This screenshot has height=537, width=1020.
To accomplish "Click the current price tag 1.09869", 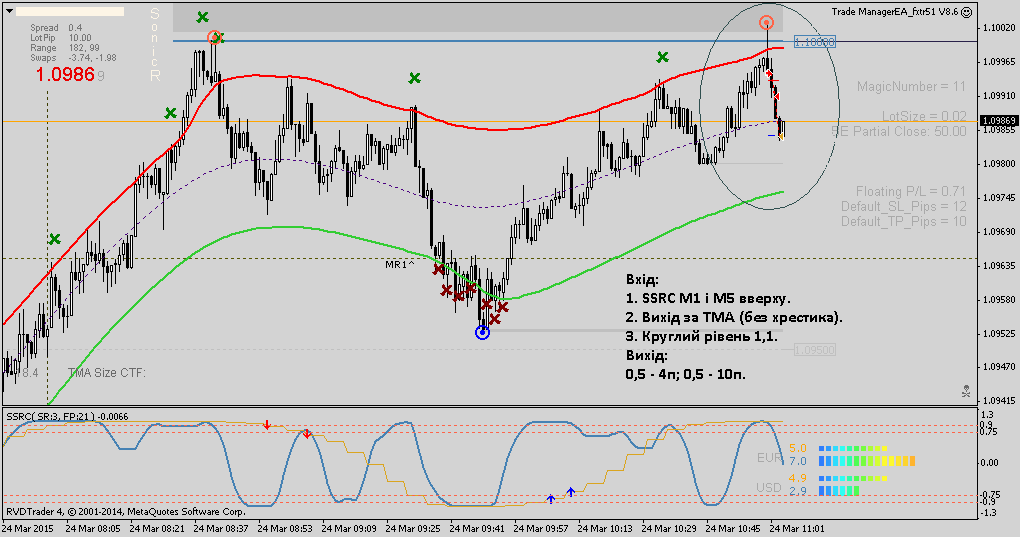I will click(x=999, y=121).
